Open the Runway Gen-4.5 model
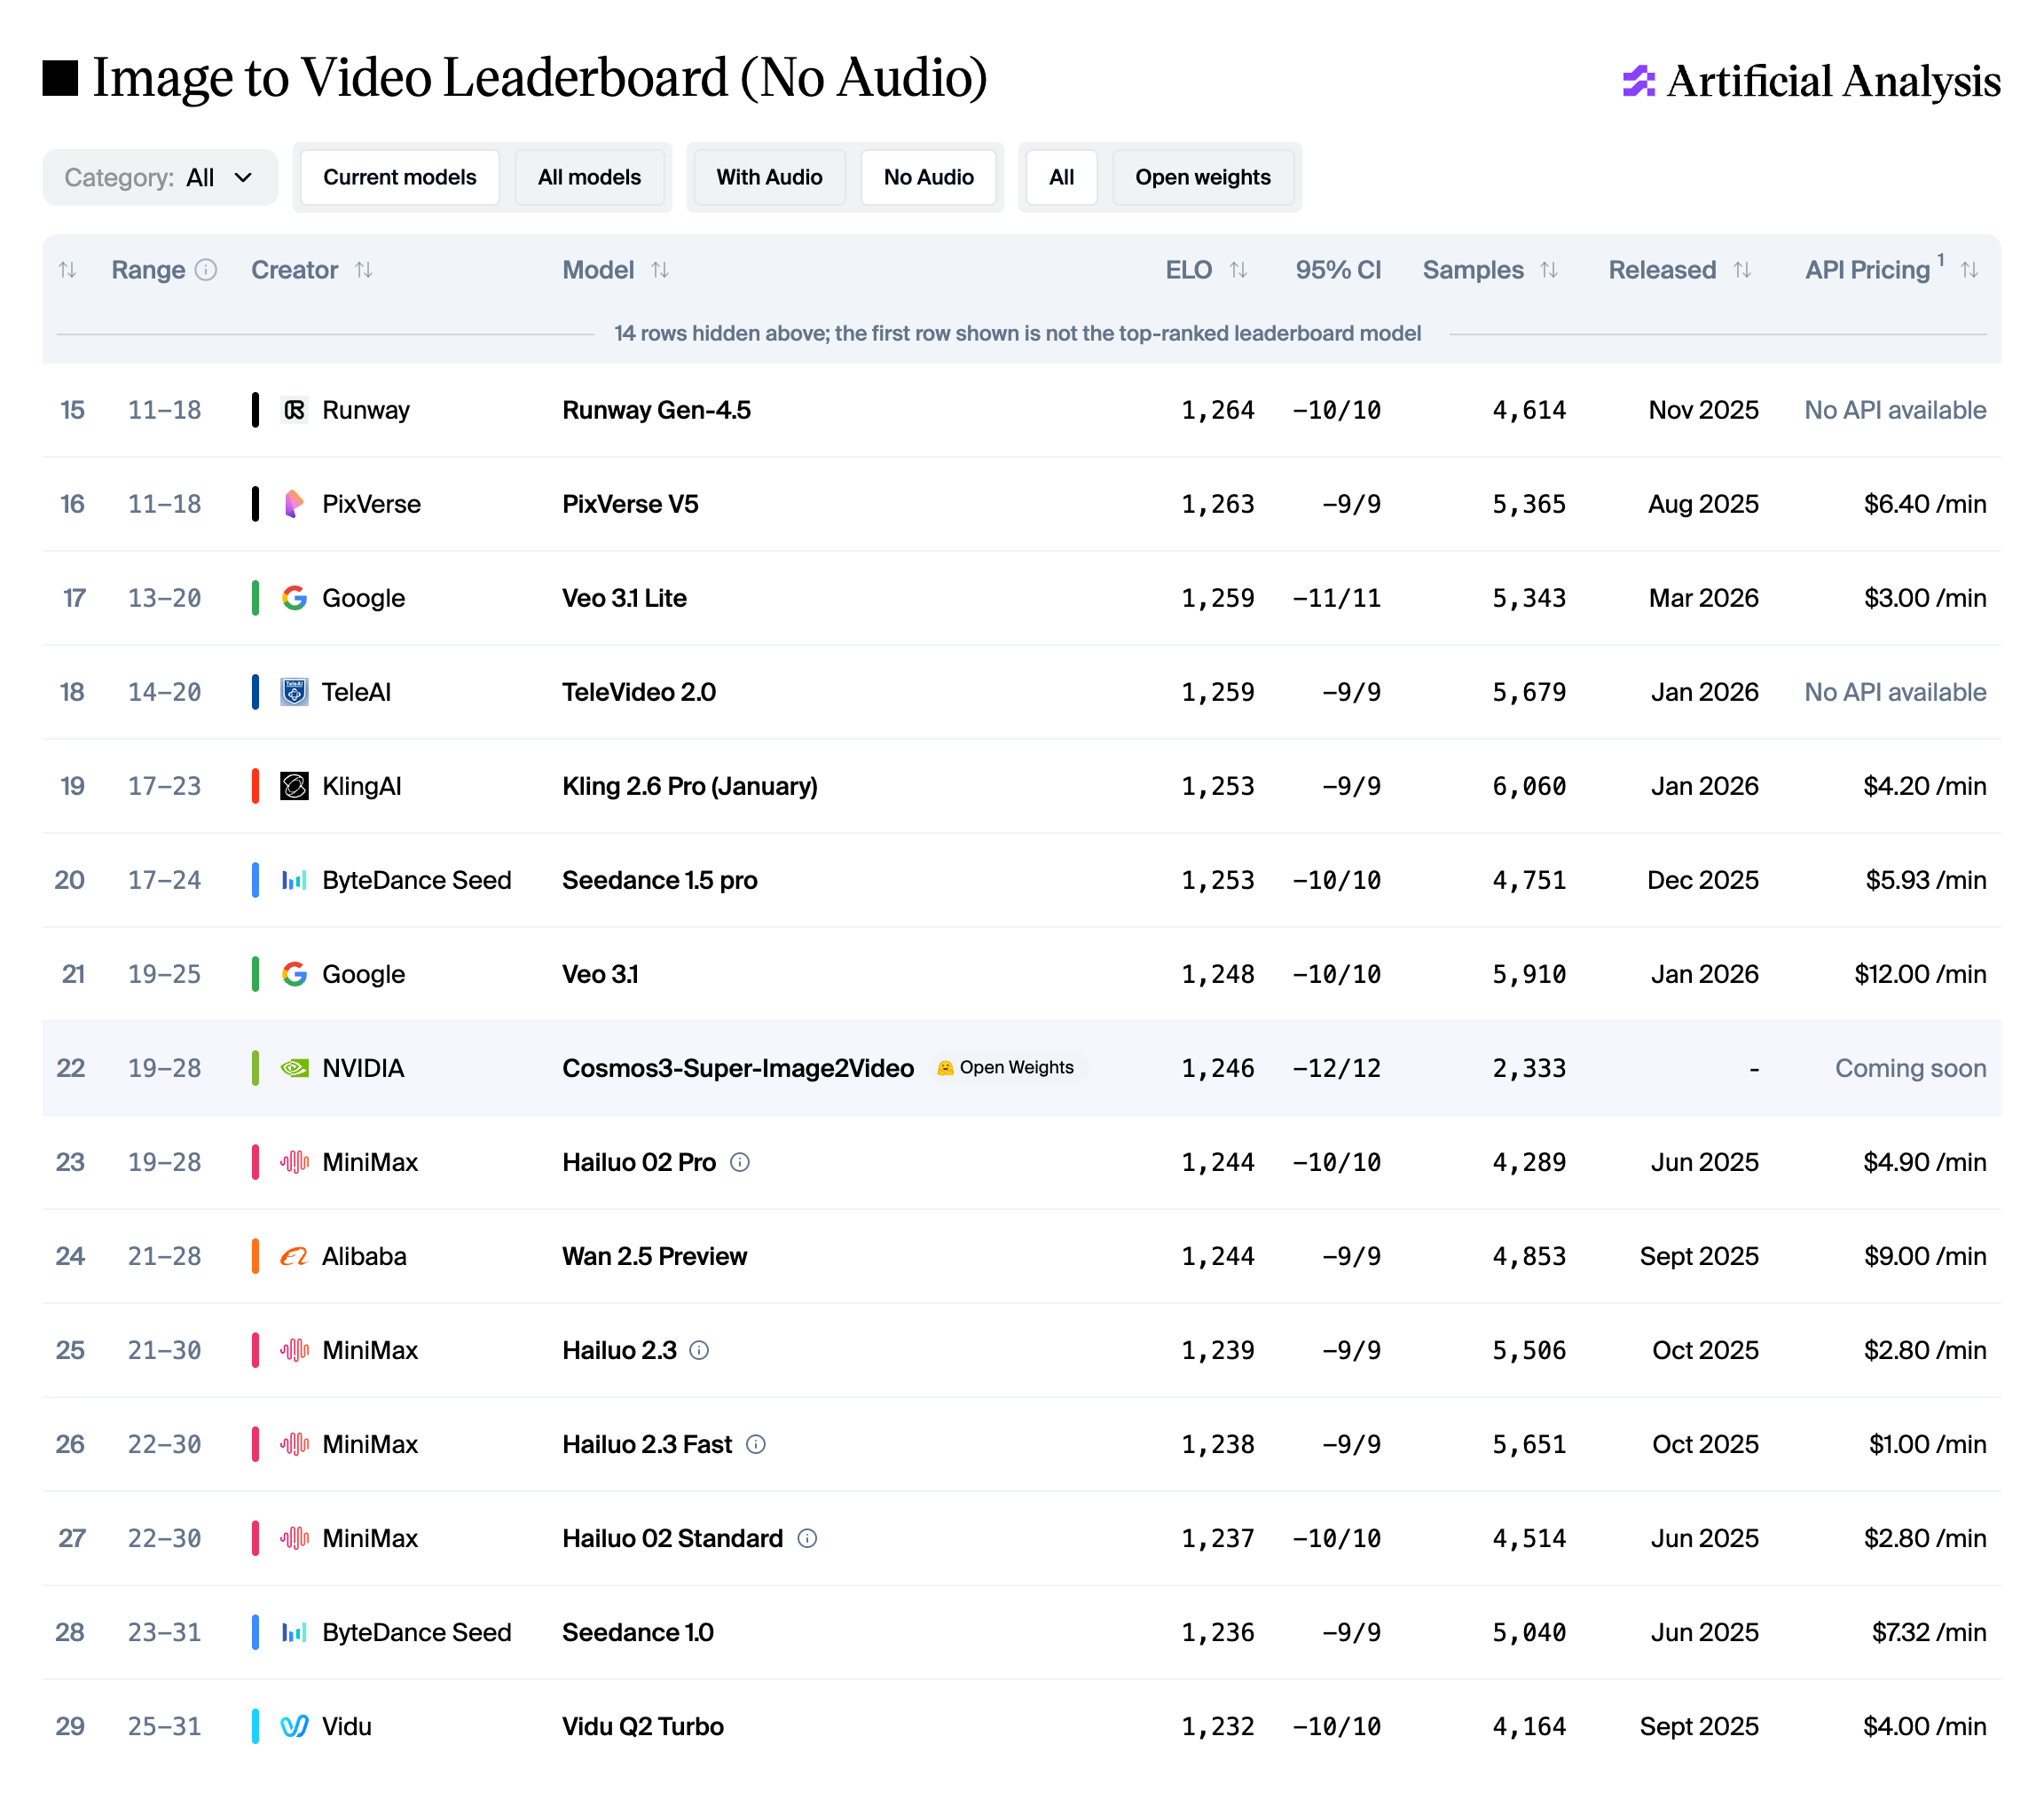This screenshot has height=1815, width=2044. tap(656, 410)
